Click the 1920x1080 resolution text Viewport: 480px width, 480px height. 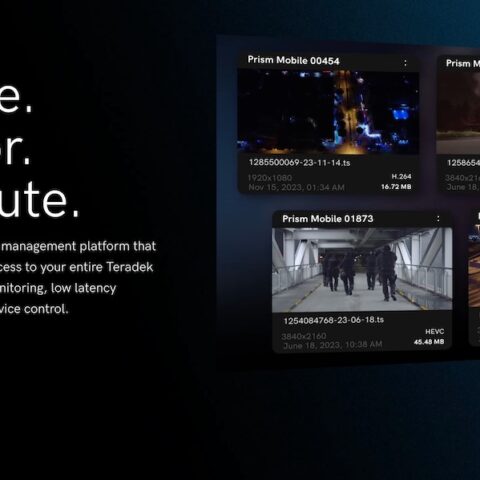tap(270, 178)
